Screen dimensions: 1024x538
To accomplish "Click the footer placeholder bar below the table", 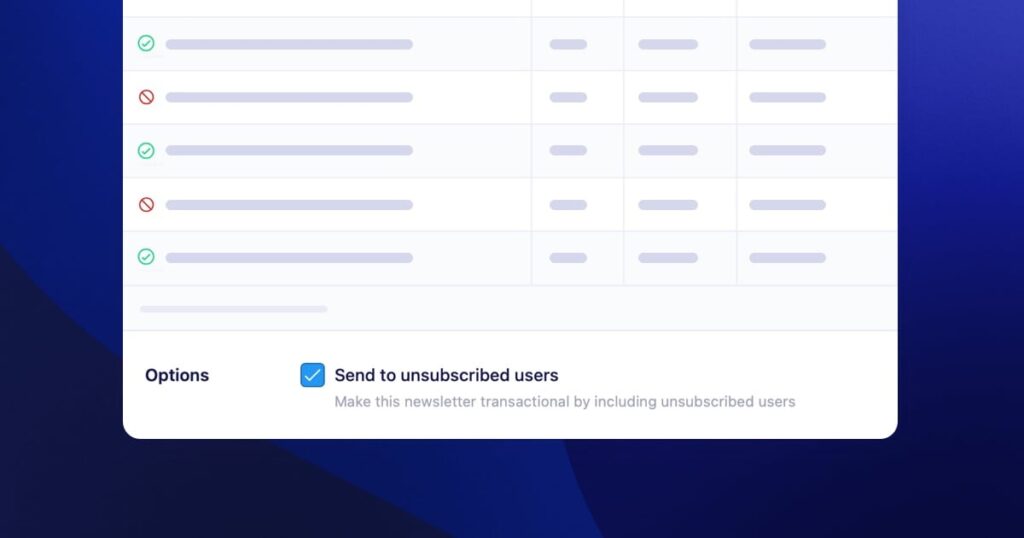I will [x=233, y=309].
